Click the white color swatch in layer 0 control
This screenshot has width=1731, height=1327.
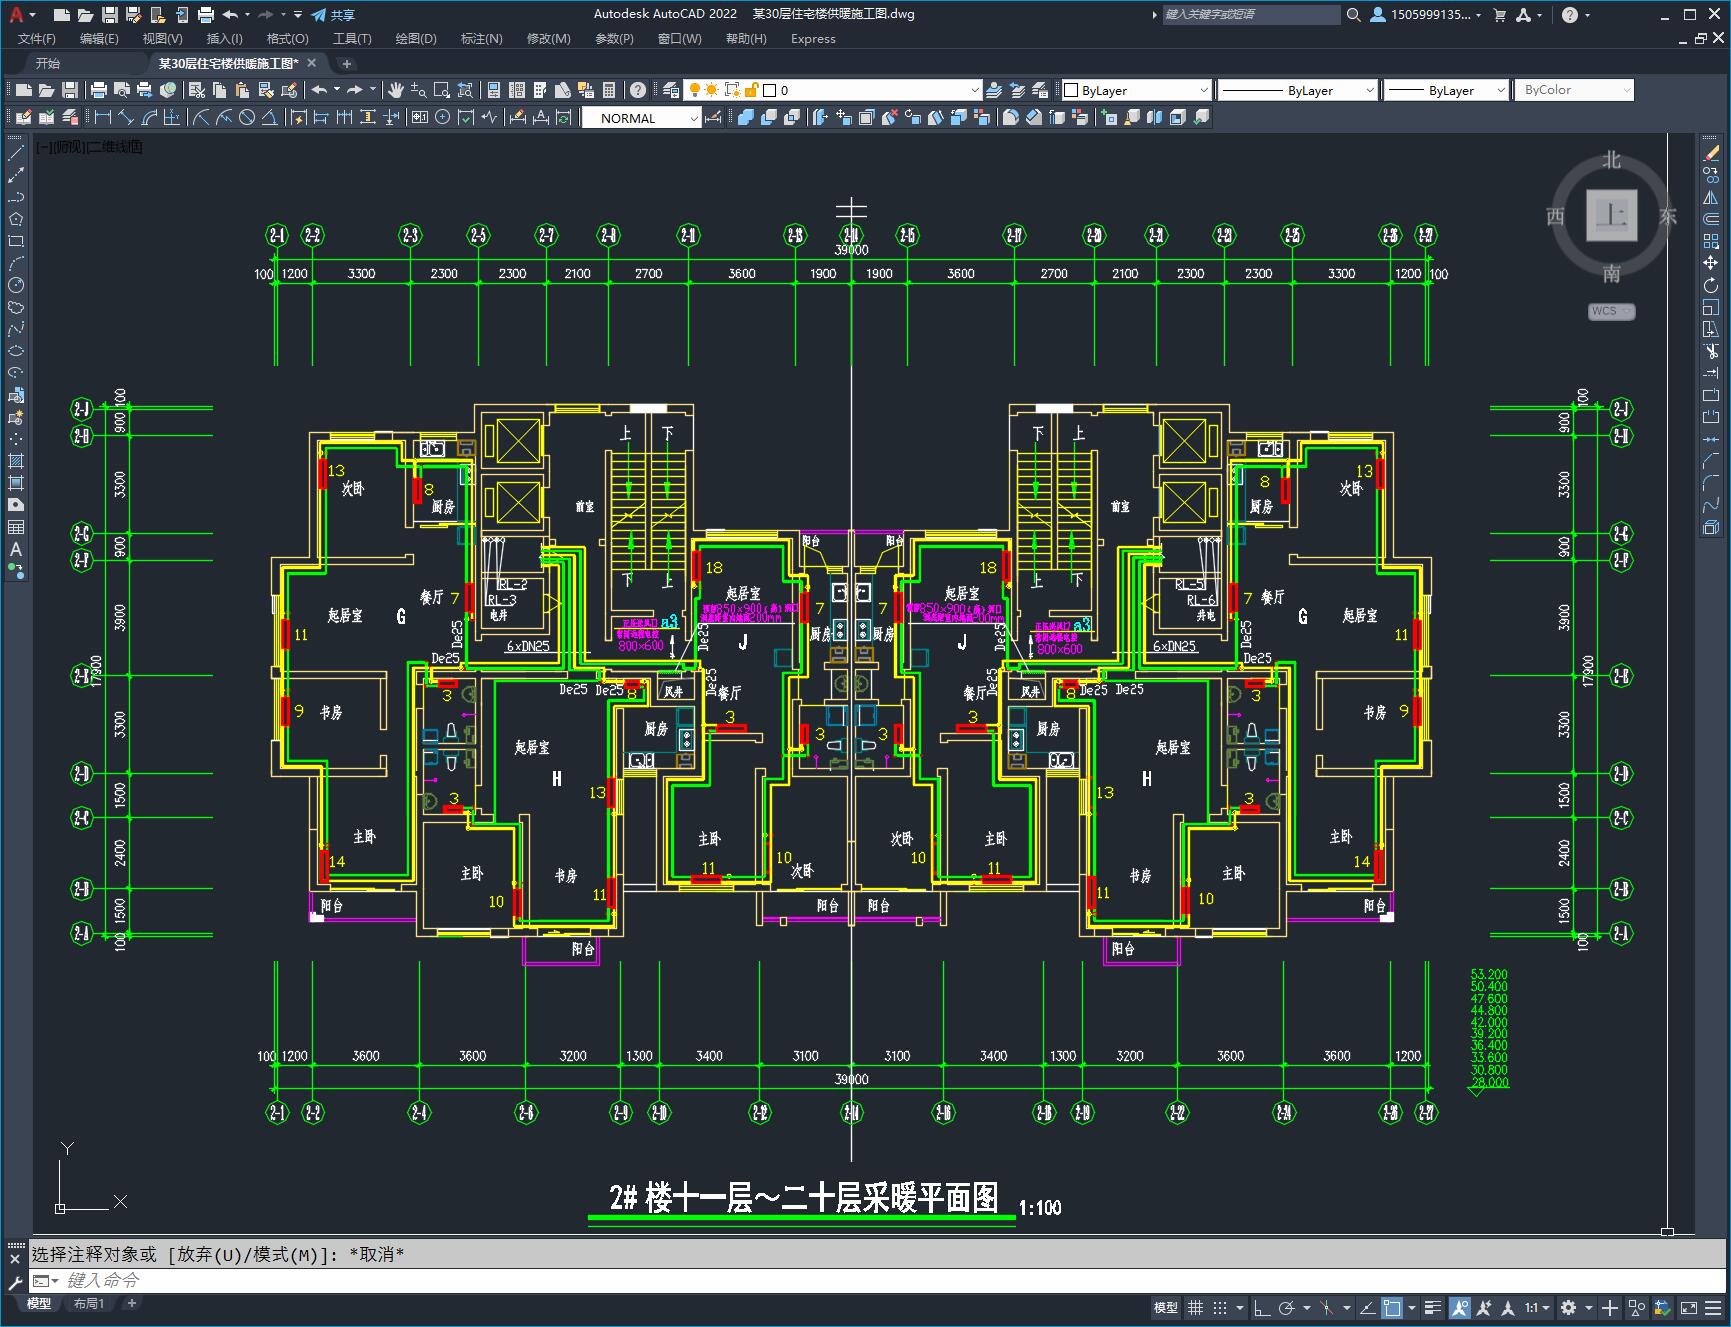(x=770, y=90)
